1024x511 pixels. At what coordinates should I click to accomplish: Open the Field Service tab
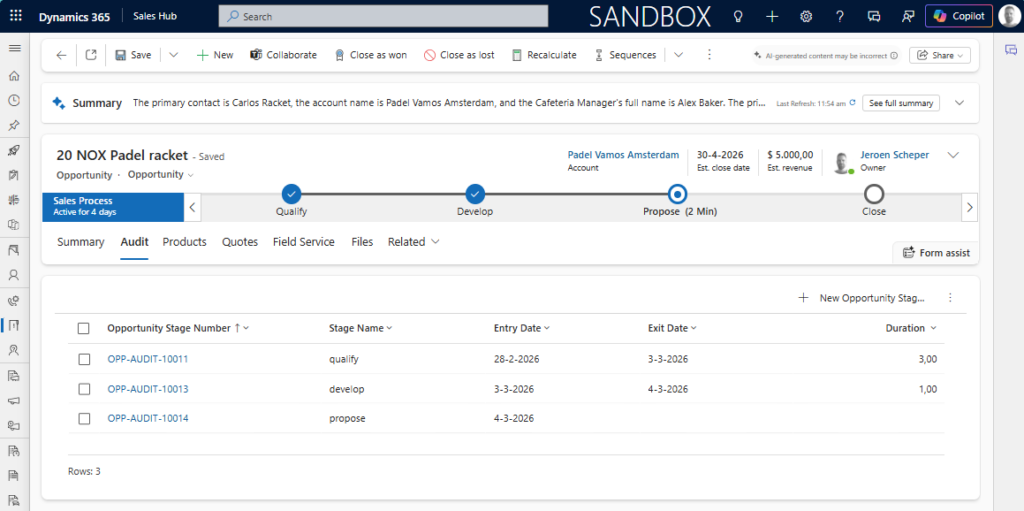303,242
